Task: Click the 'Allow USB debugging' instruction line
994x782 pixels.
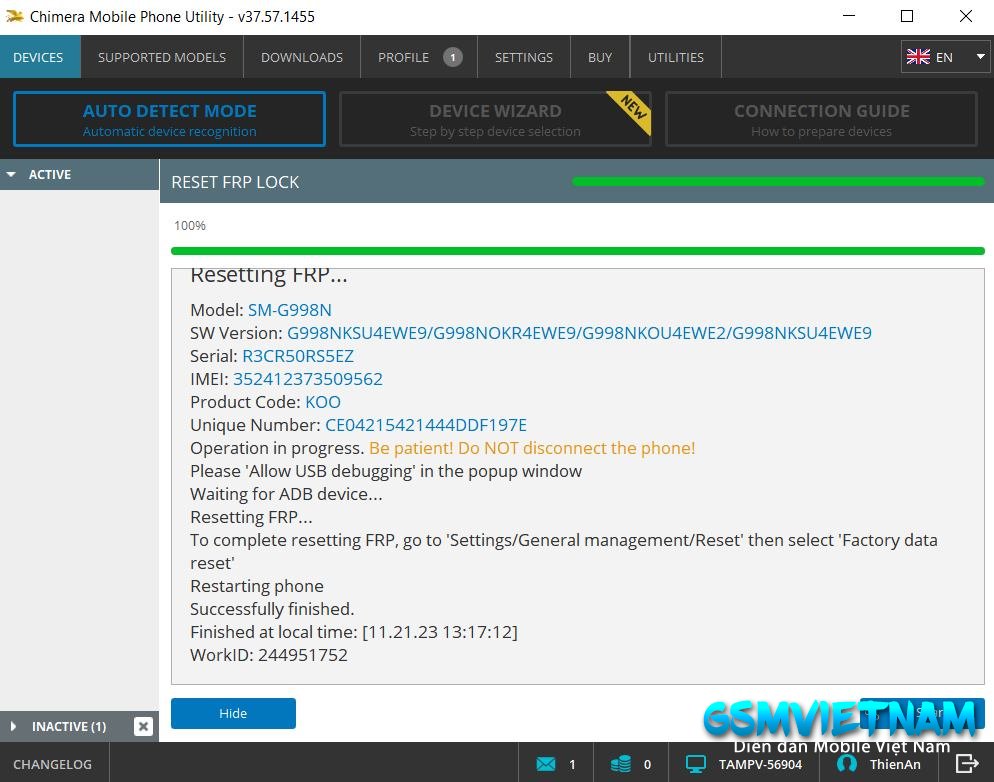Action: click(x=386, y=471)
